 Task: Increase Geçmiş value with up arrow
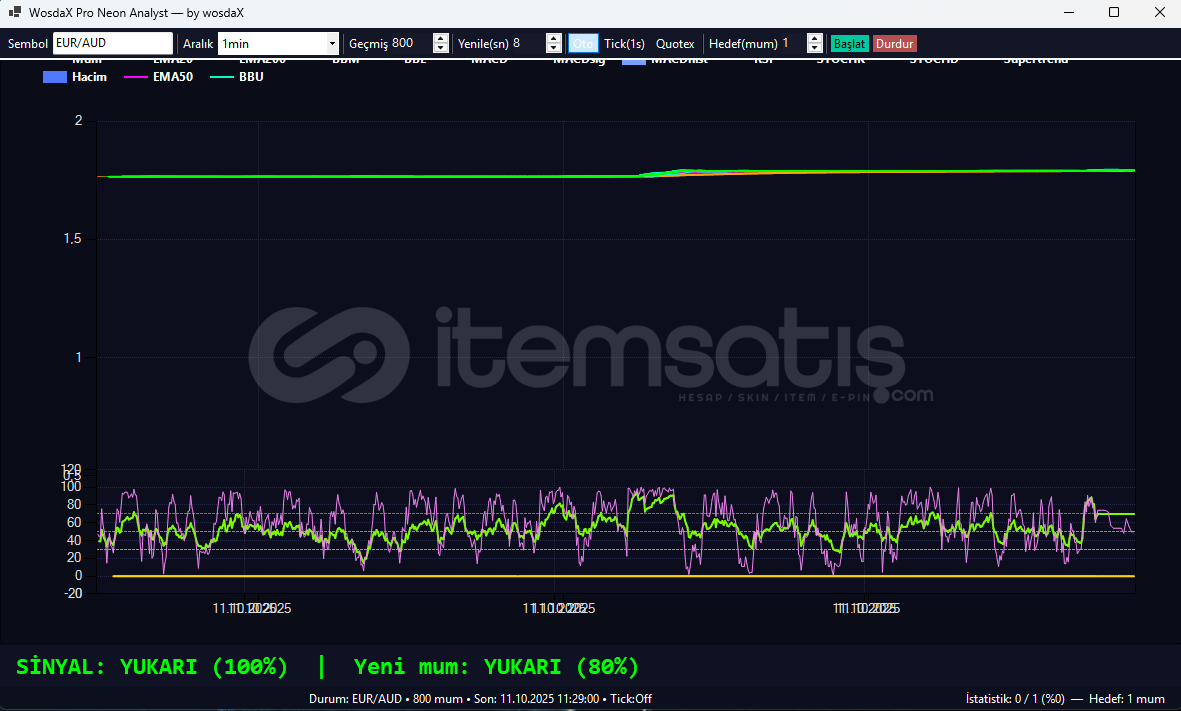tap(440, 39)
